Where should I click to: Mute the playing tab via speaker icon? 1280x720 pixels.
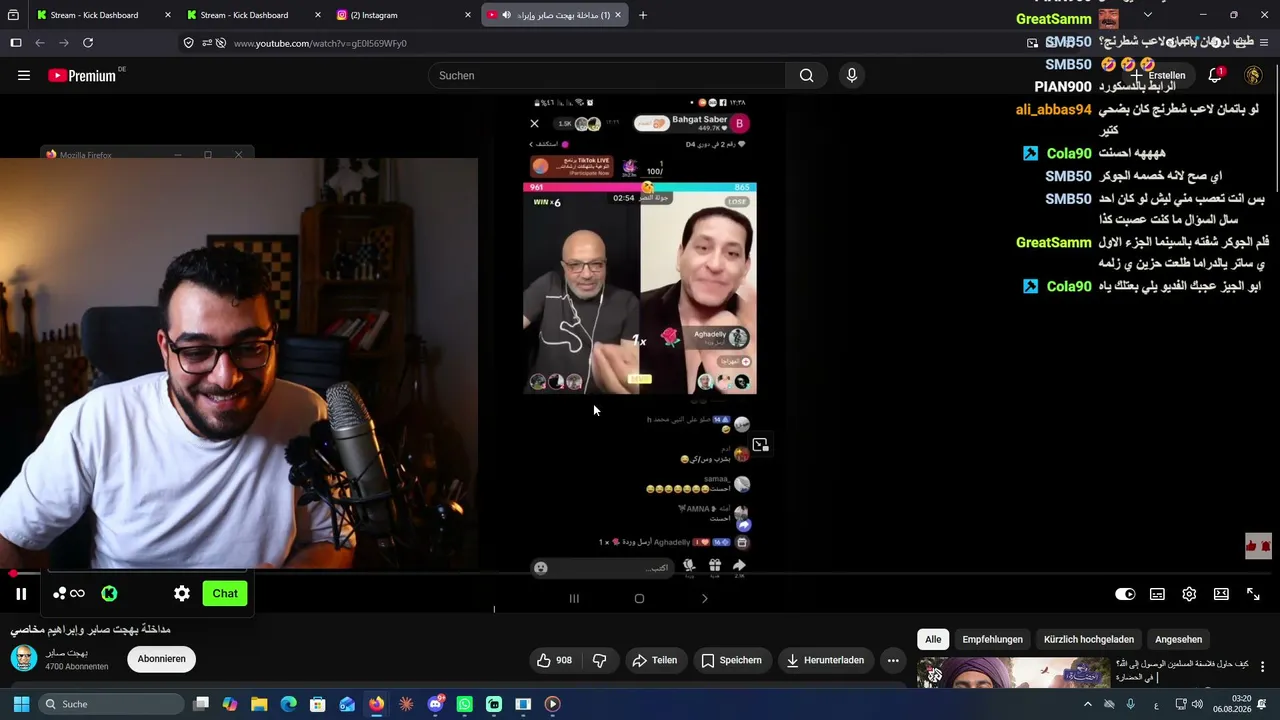pos(506,15)
